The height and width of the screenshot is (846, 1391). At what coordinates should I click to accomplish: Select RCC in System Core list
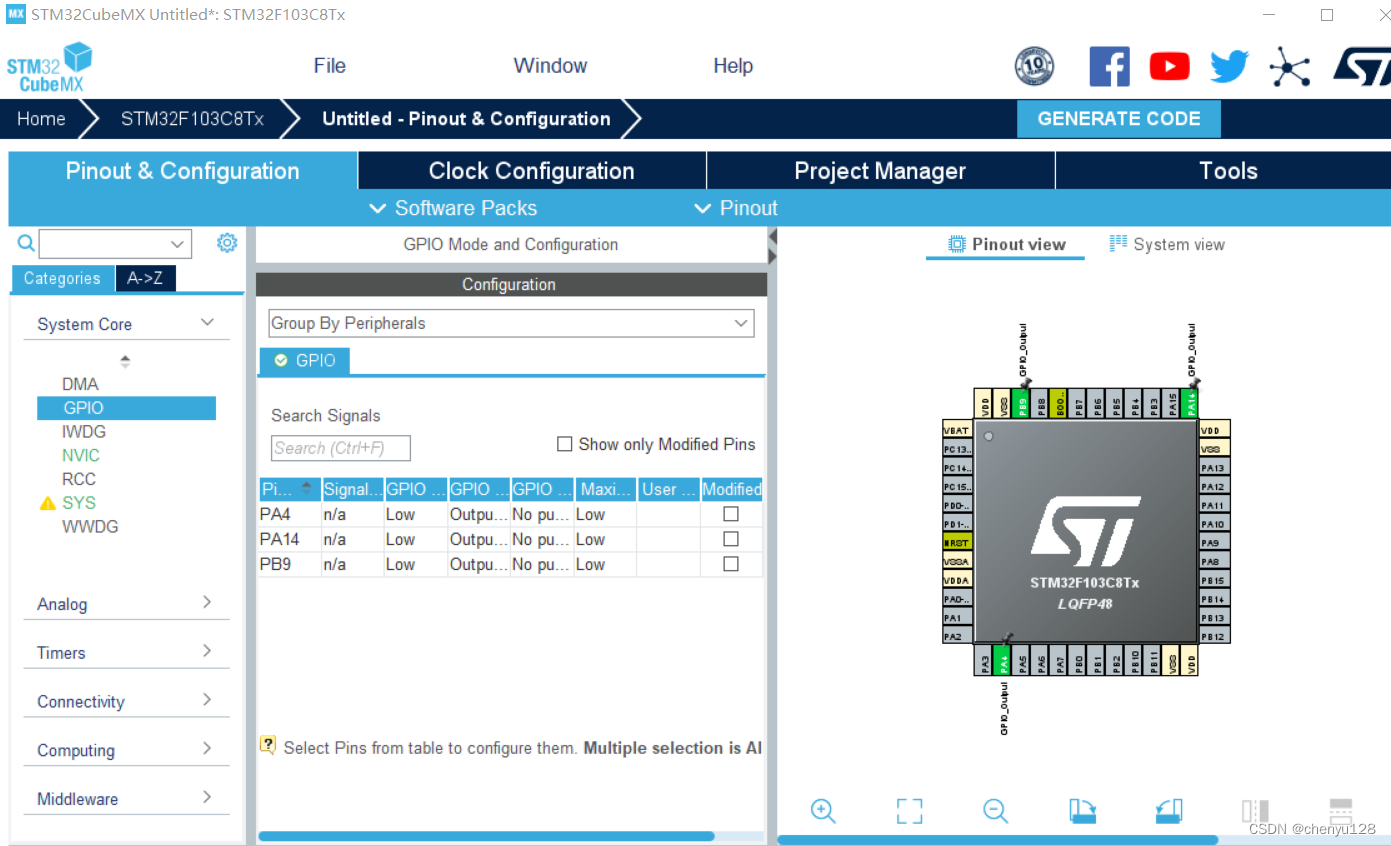[x=79, y=479]
